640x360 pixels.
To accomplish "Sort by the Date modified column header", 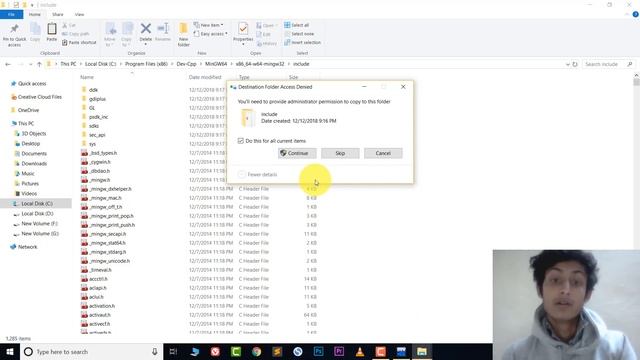I will coord(205,77).
